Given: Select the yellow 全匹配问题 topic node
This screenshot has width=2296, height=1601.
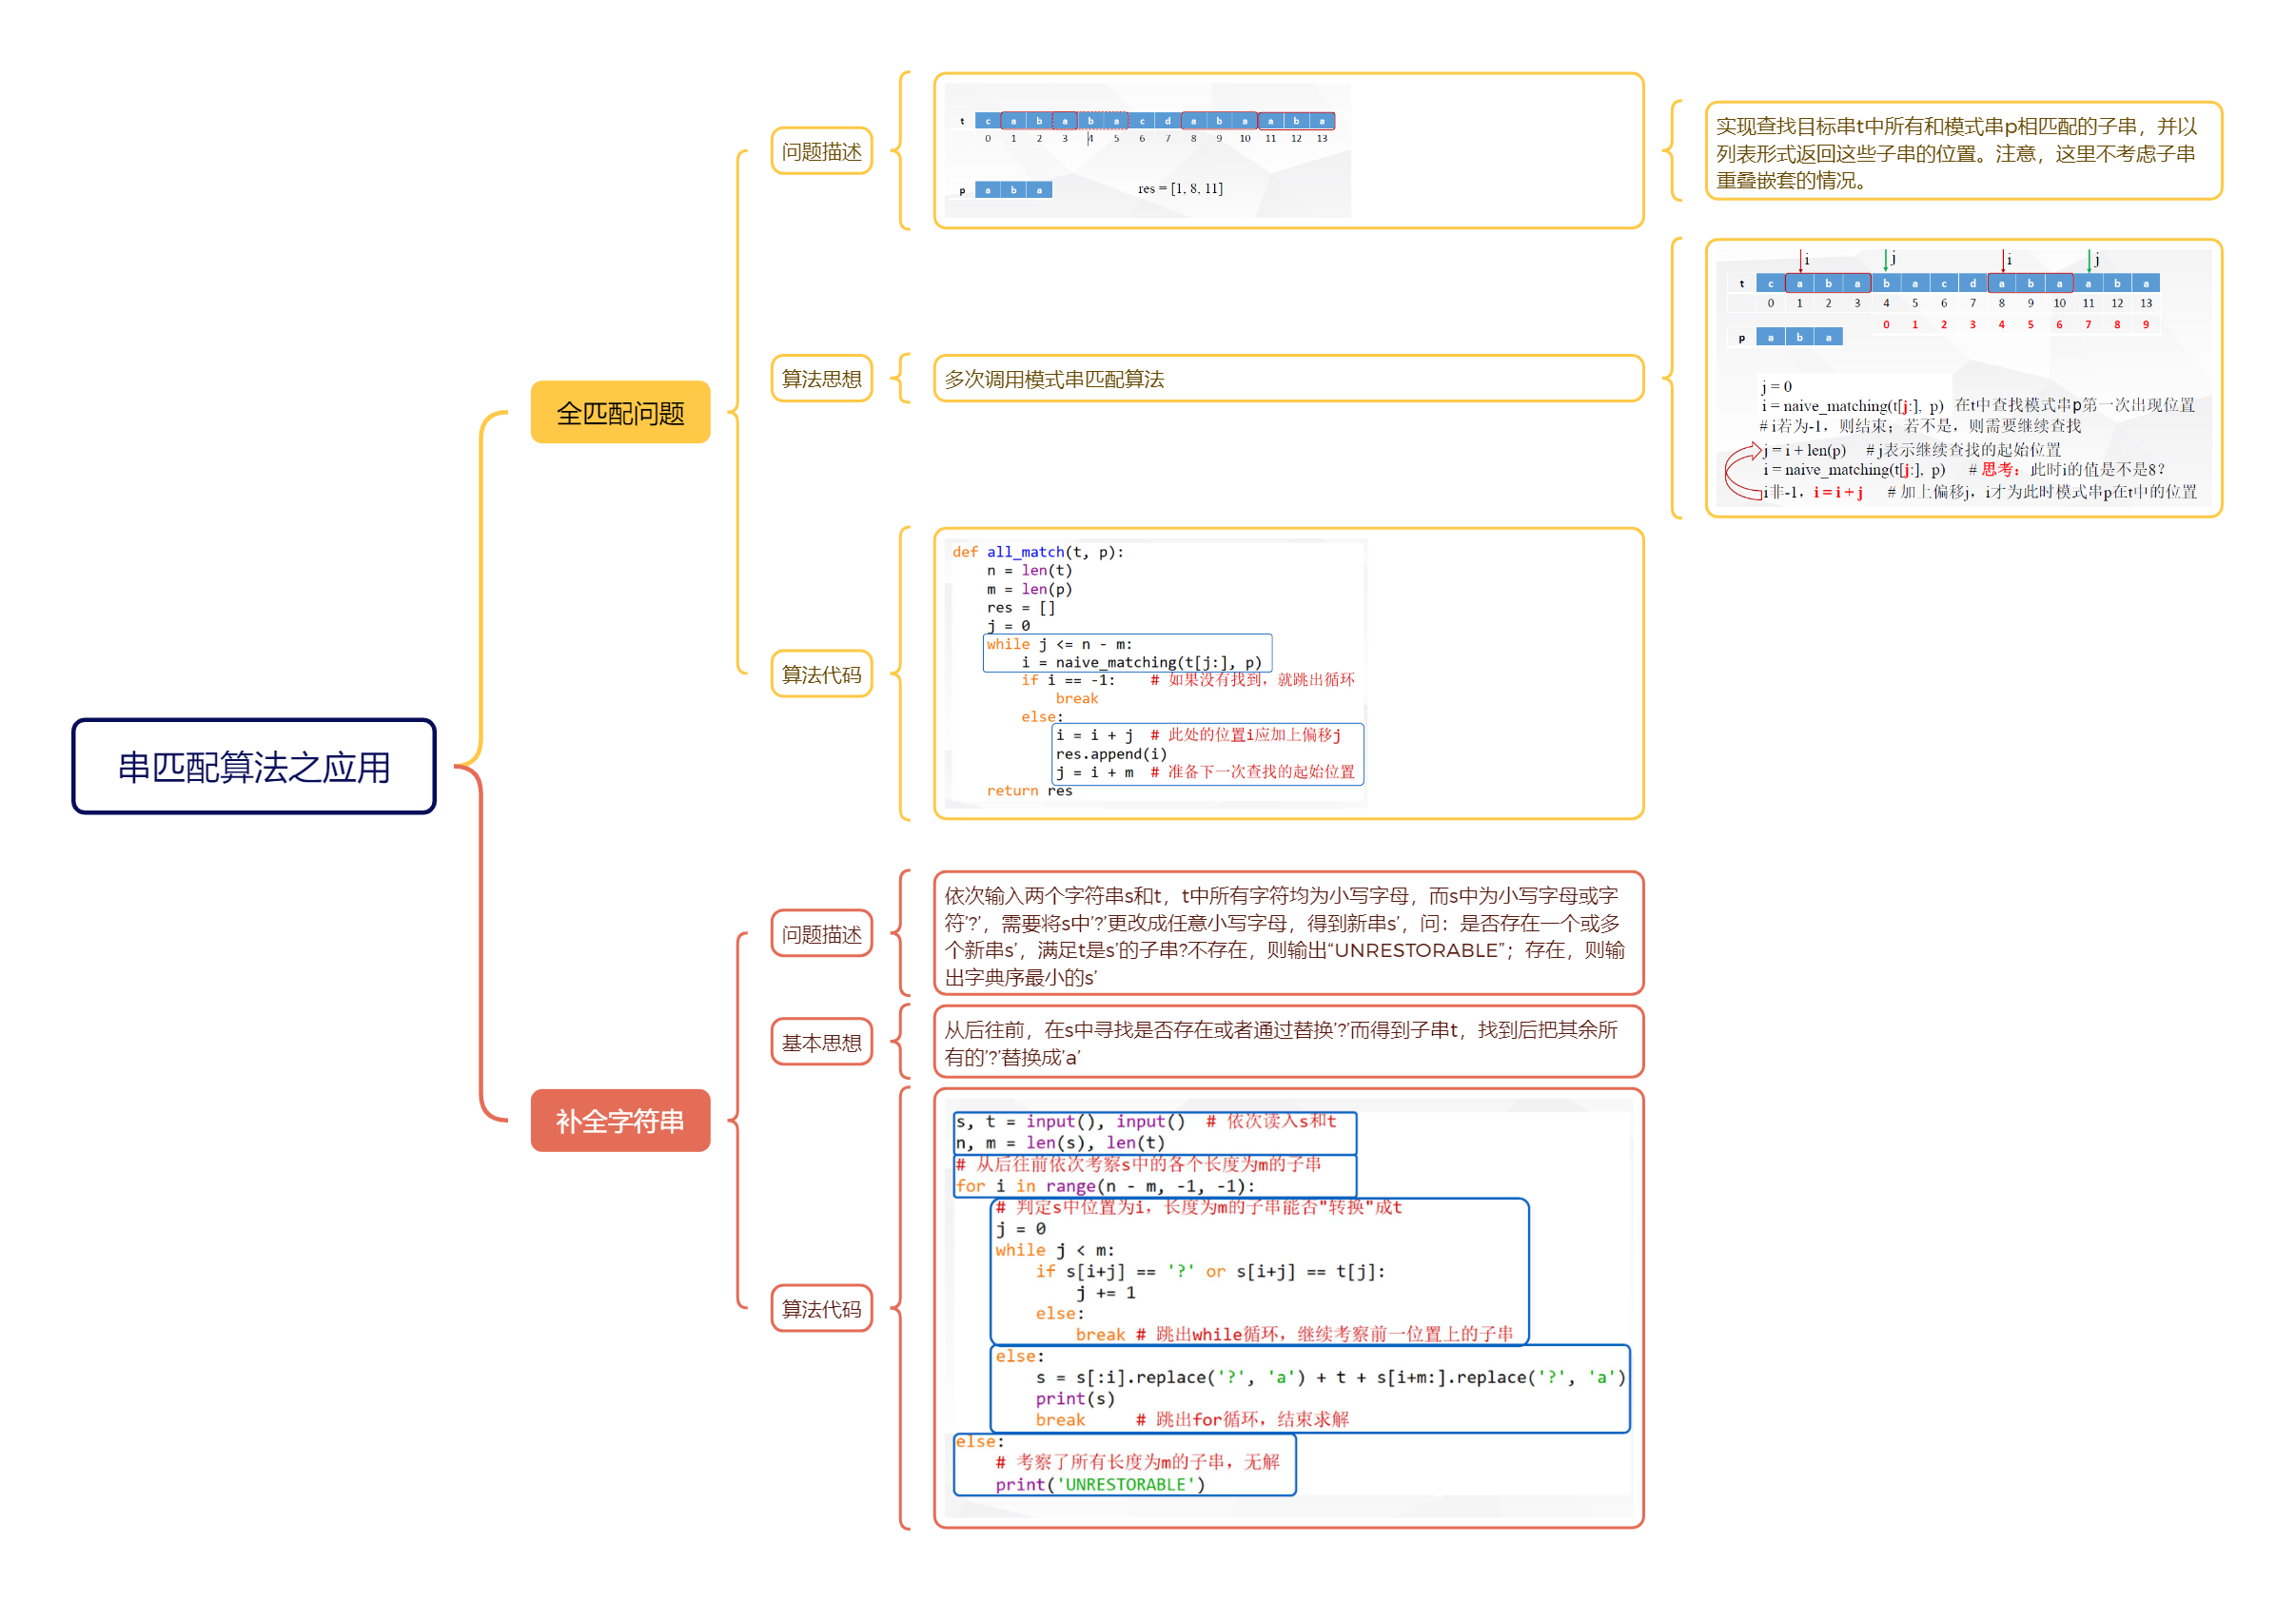Looking at the screenshot, I should click(x=620, y=412).
